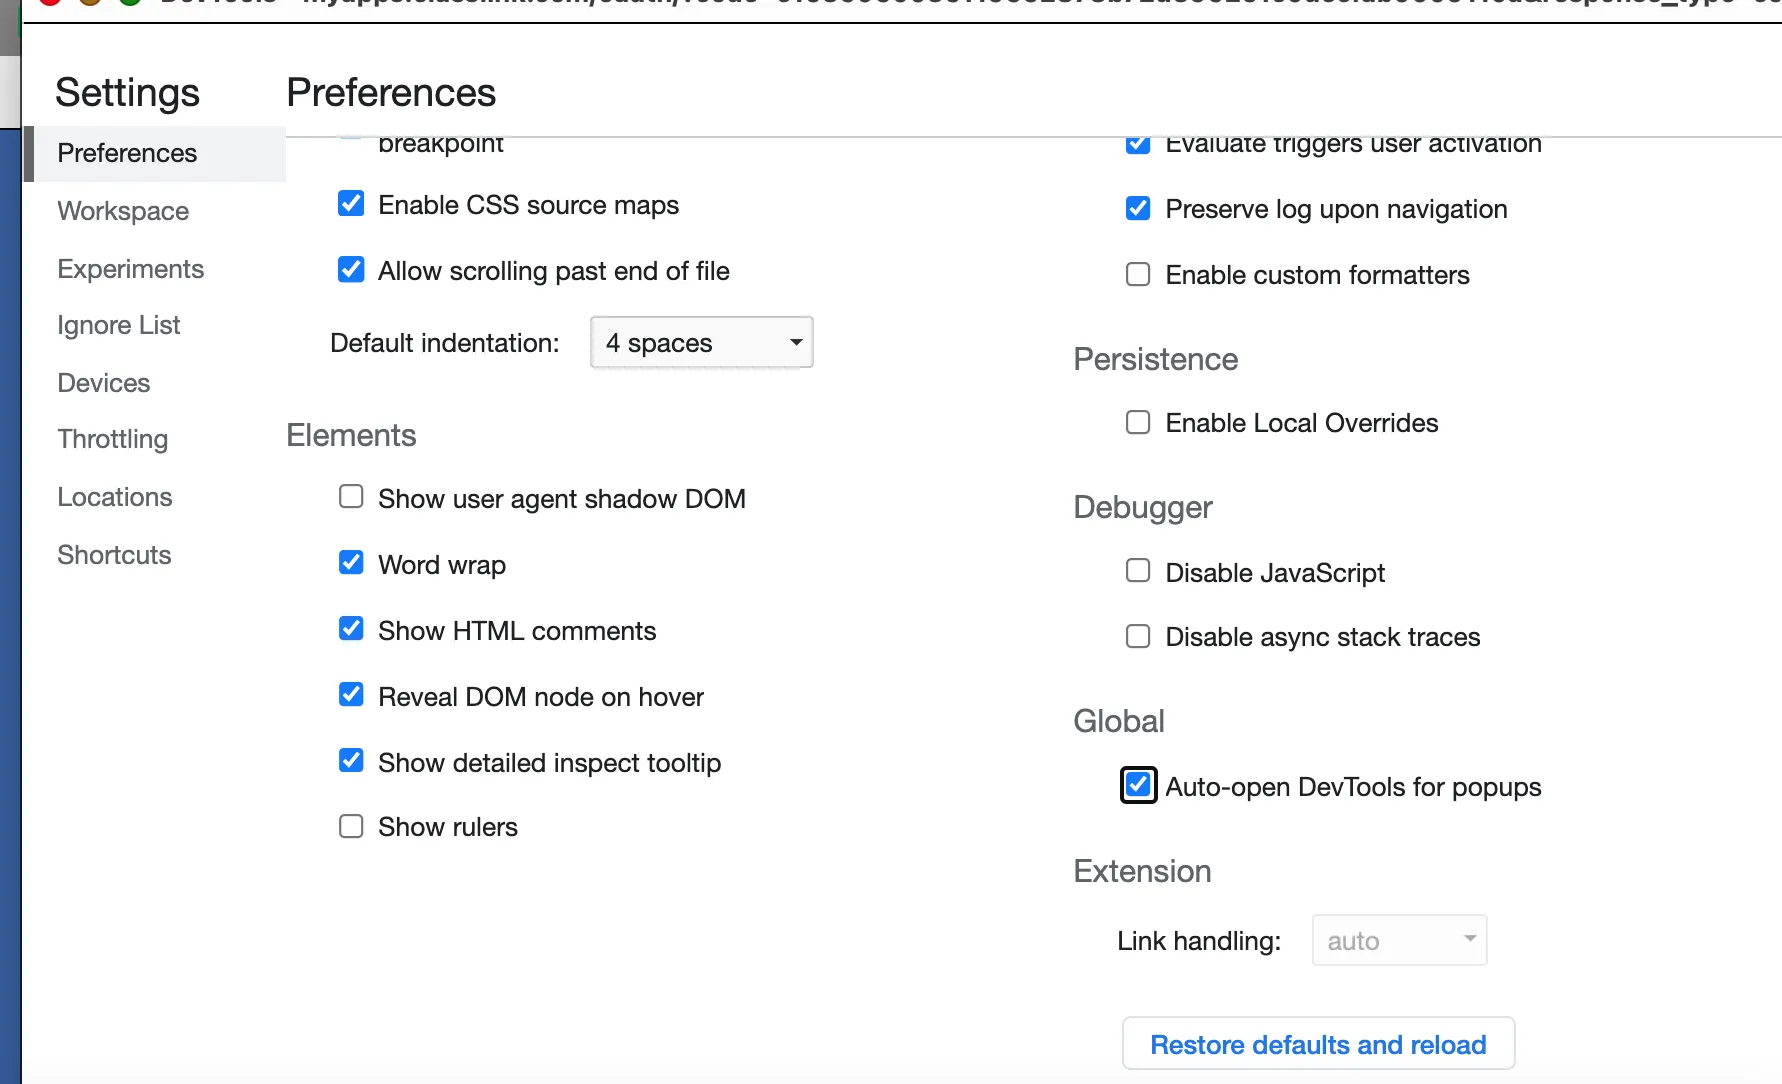This screenshot has height=1084, width=1782.
Task: Open the Link handling dropdown
Action: [1399, 941]
